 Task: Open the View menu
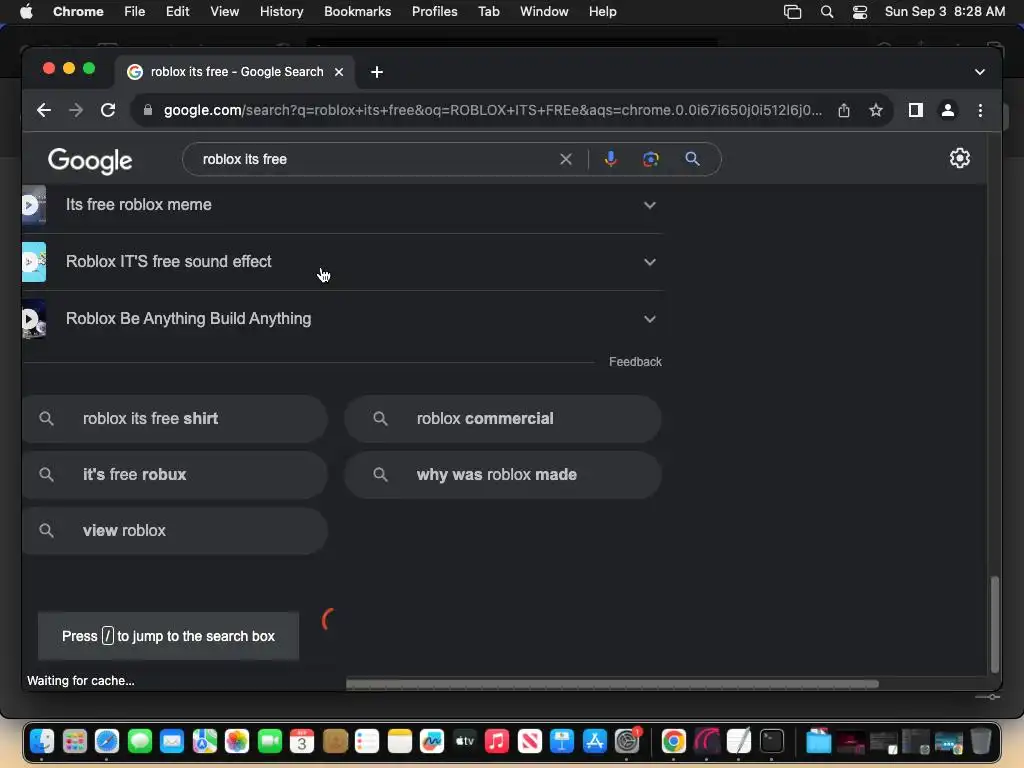click(224, 11)
